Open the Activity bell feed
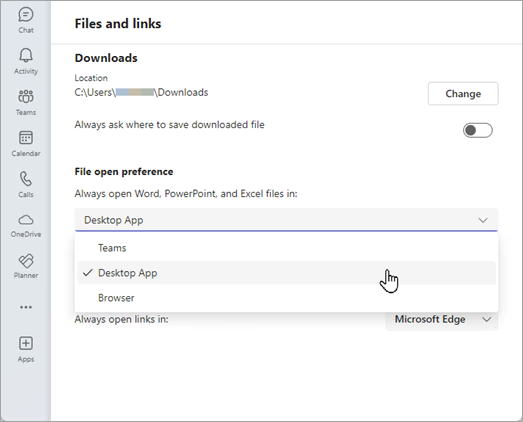 point(26,61)
